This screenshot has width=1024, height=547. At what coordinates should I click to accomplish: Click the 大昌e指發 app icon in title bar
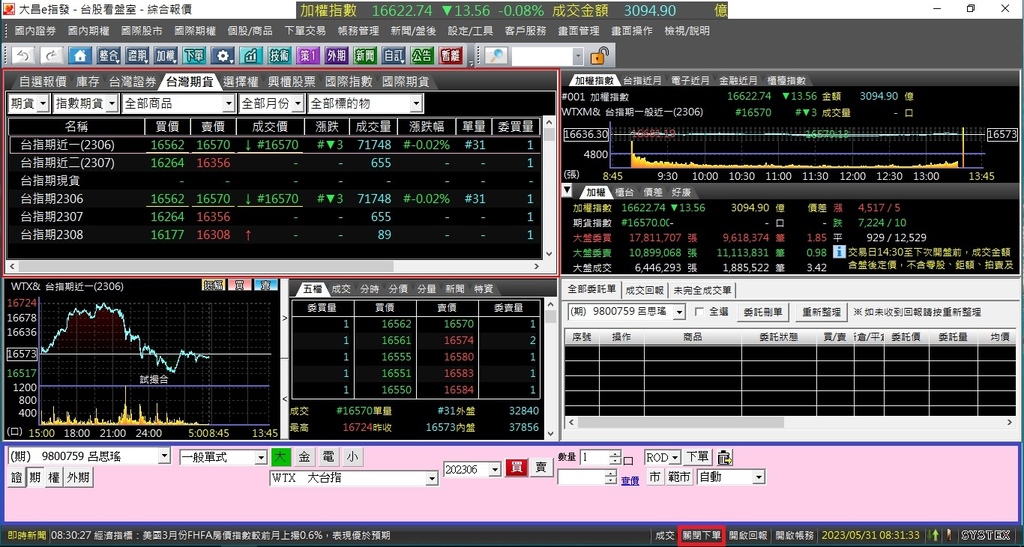(x=8, y=9)
